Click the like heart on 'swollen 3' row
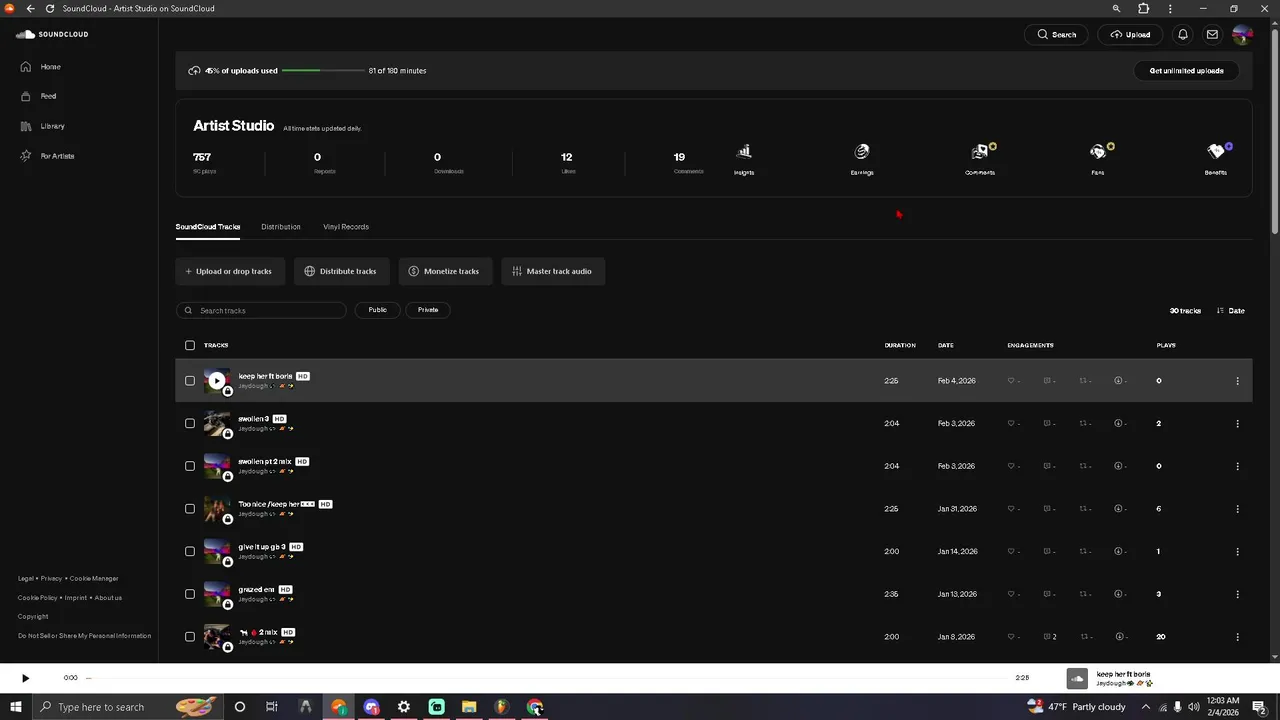1280x720 pixels. coord(1011,424)
